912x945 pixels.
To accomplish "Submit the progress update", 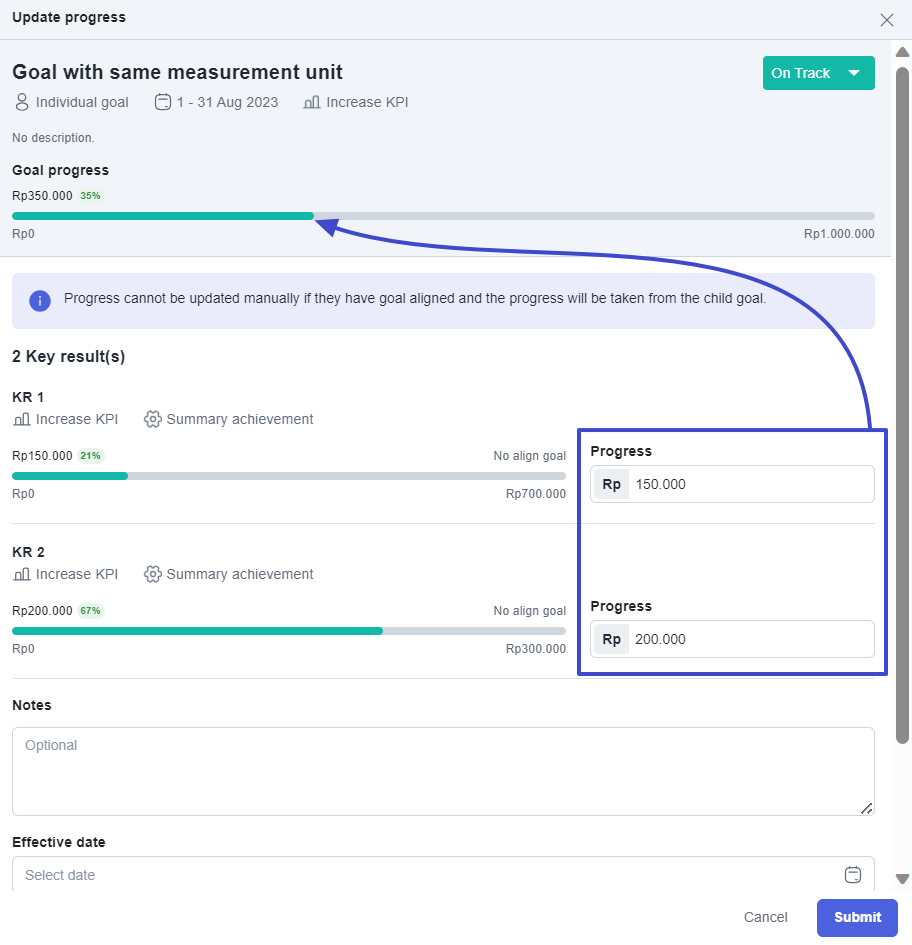I will tap(857, 917).
